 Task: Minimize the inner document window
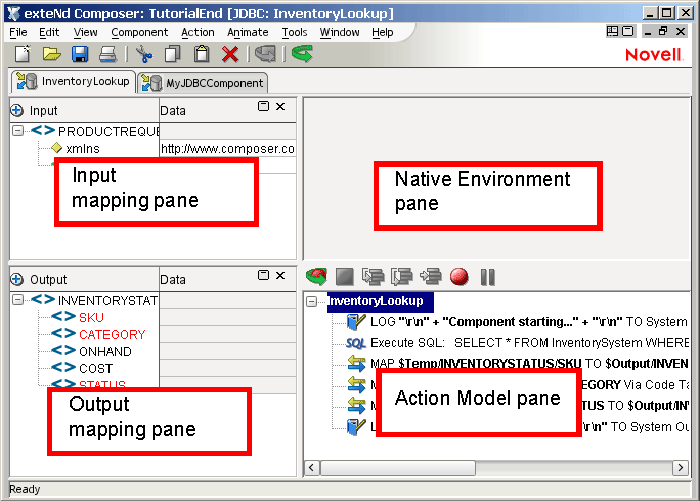point(648,31)
